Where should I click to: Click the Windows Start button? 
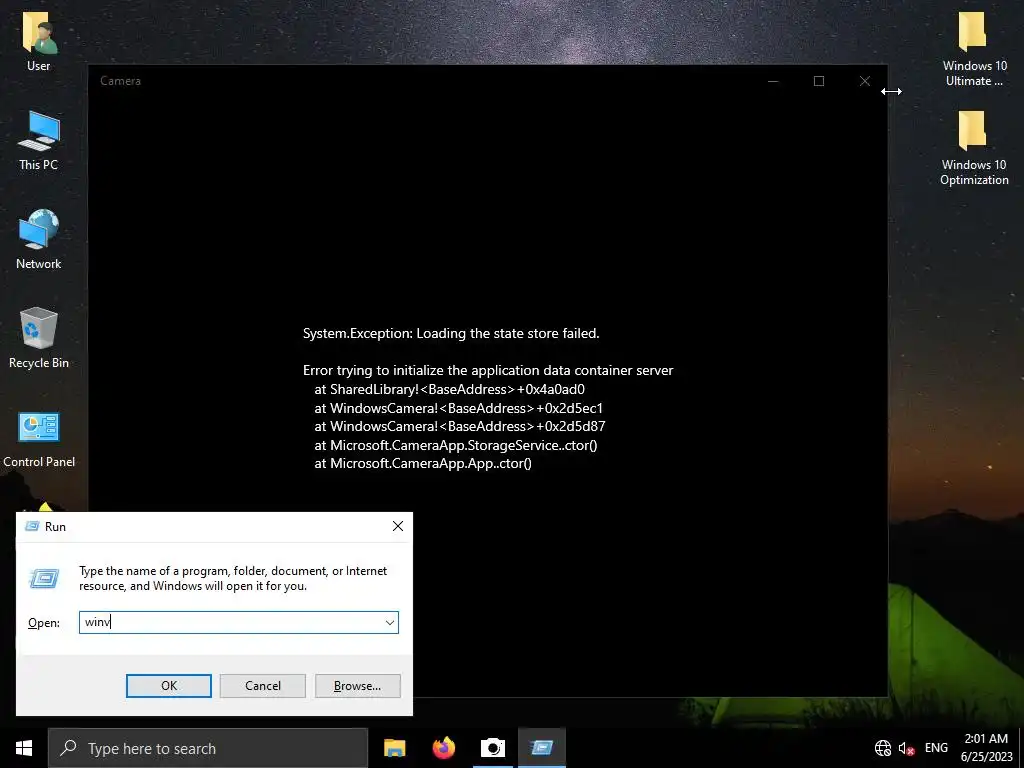(x=24, y=748)
